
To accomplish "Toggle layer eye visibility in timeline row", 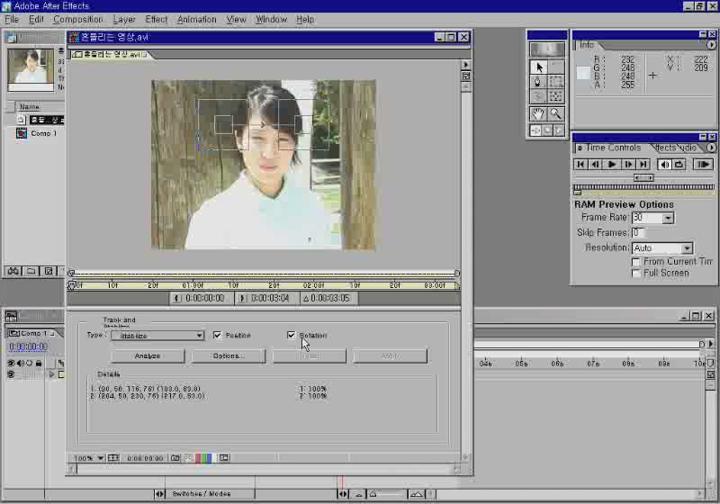I will (x=11, y=374).
